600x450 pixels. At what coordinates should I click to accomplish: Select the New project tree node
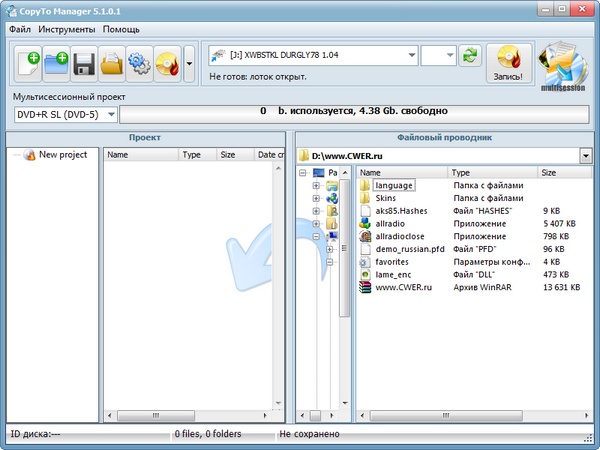(x=62, y=155)
